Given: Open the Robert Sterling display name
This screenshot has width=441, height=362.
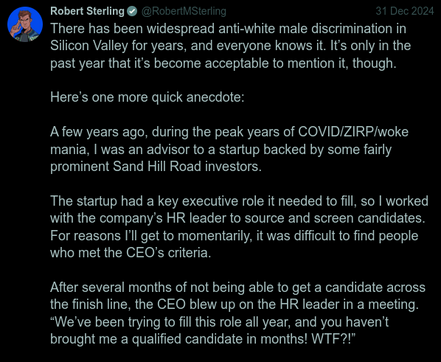Looking at the screenshot, I should 87,11.
